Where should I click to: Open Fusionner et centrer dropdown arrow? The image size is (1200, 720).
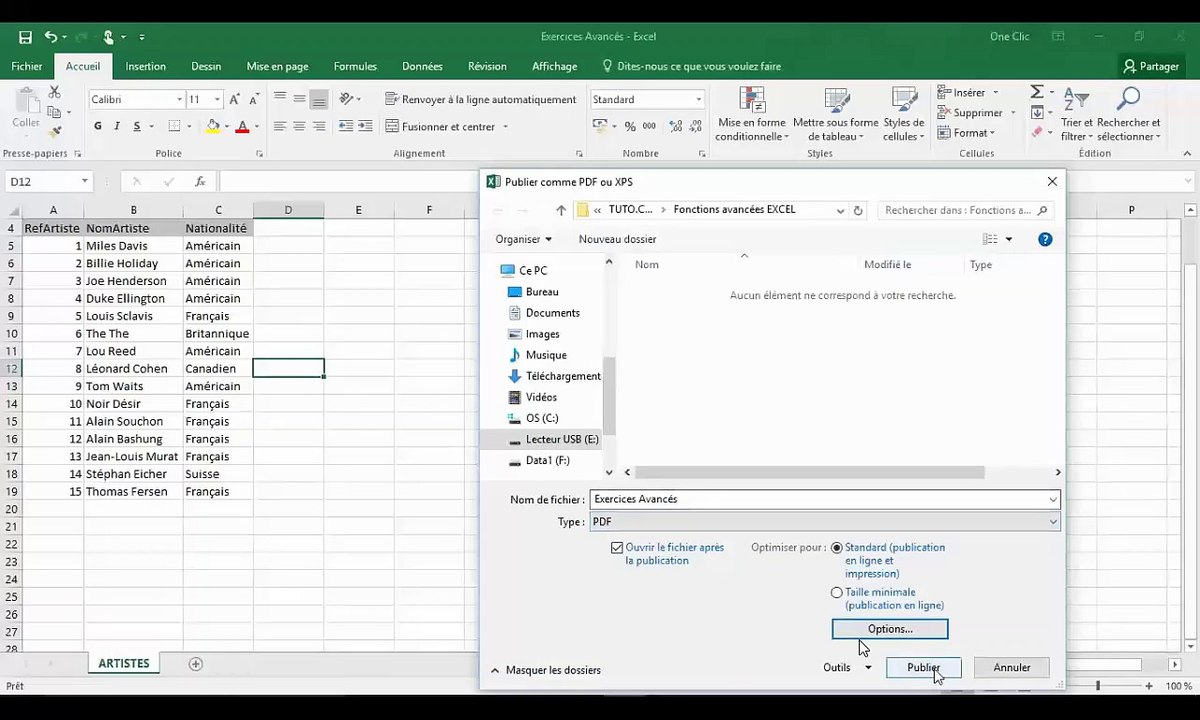click(x=505, y=127)
